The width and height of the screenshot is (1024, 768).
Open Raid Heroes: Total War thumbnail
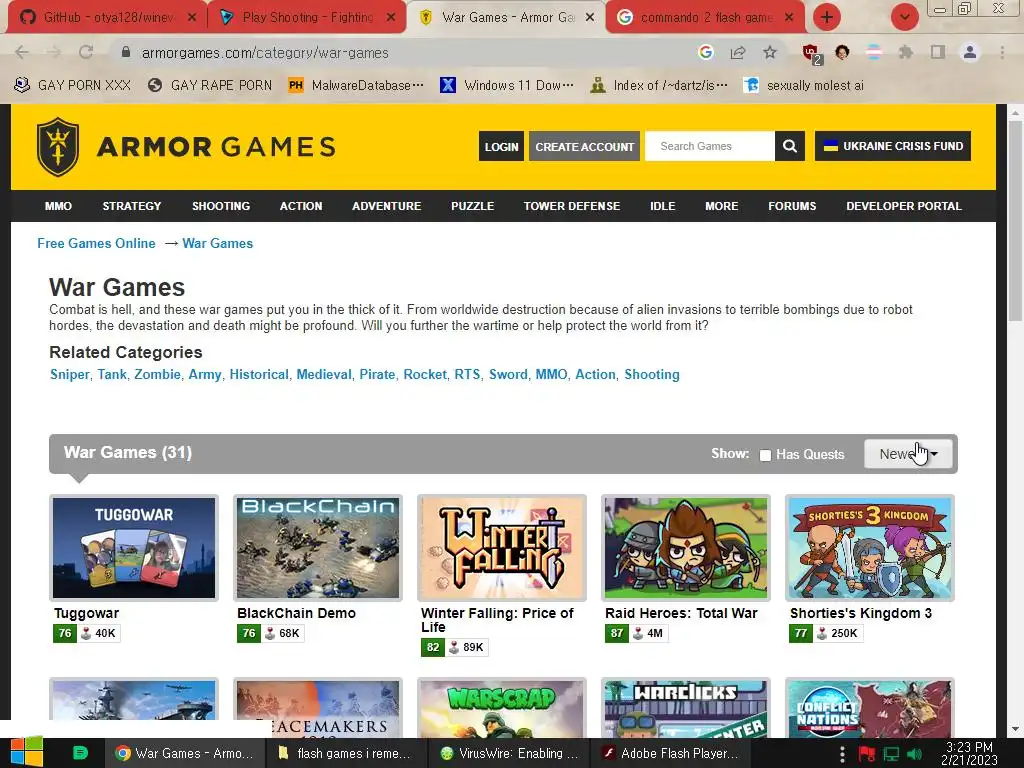coord(686,547)
